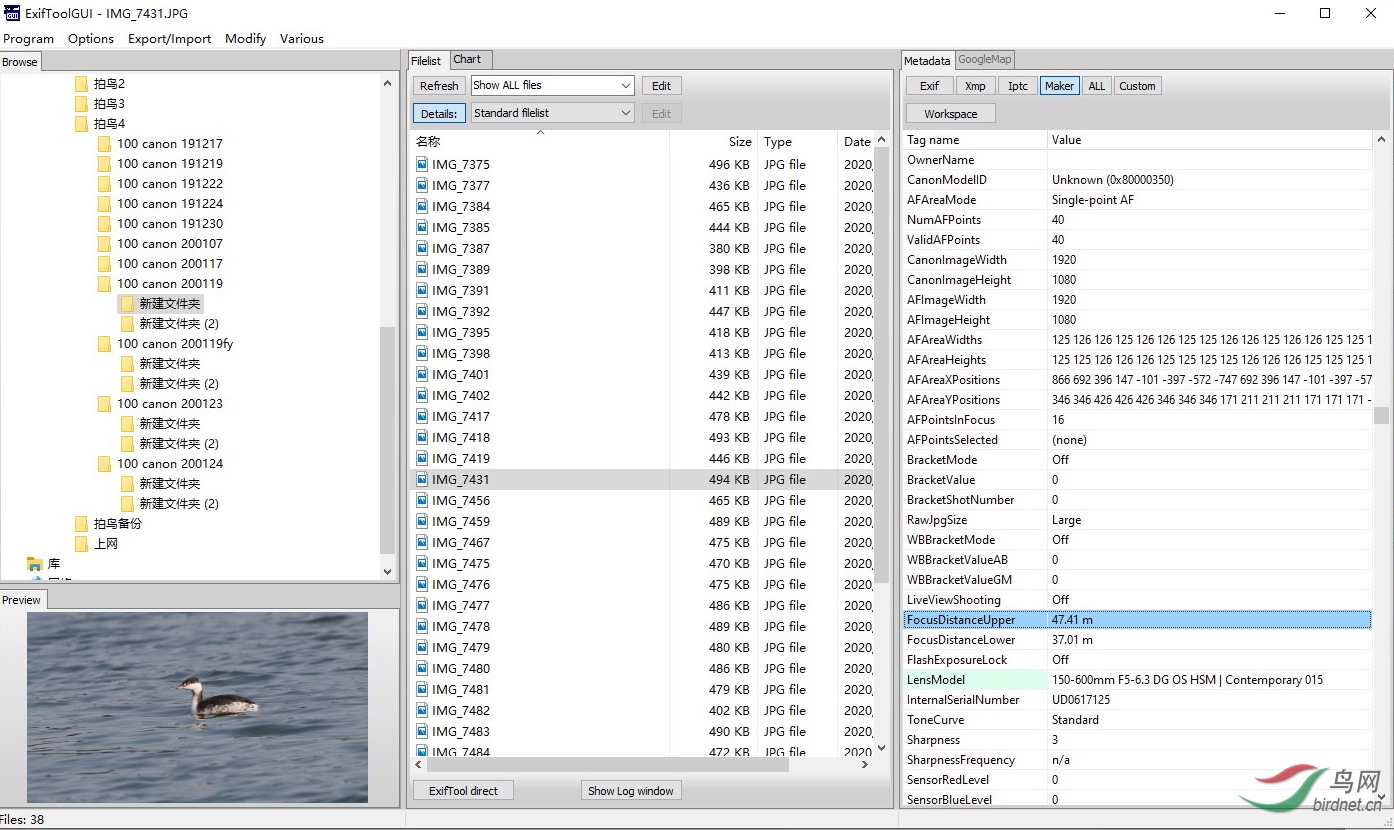This screenshot has height=830, width=1394.
Task: Click folder icon of 100 canon 191219
Action: pos(104,164)
